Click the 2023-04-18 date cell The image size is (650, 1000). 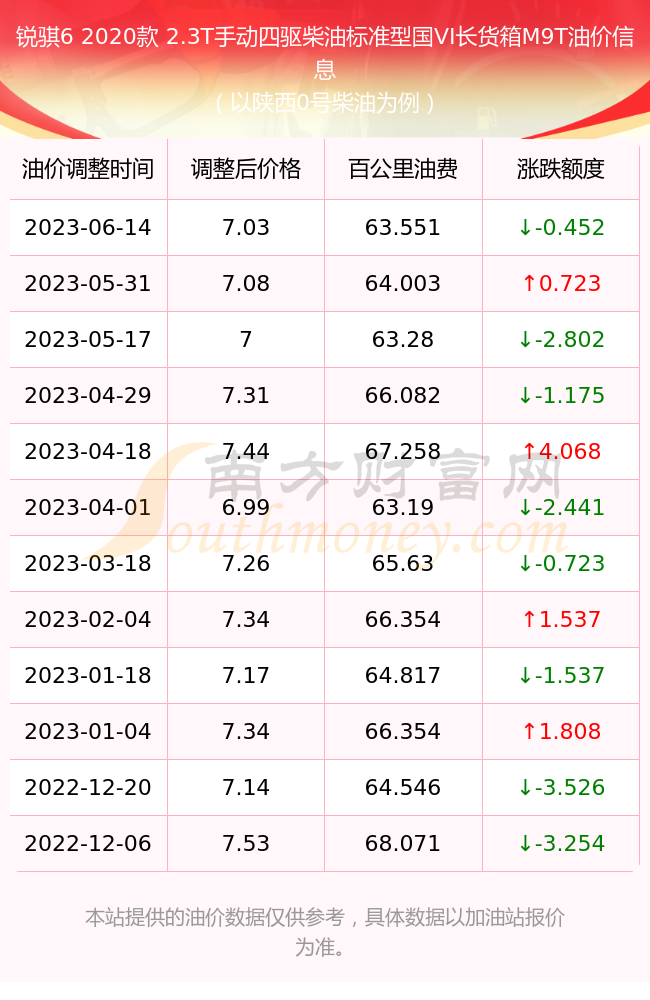point(88,452)
